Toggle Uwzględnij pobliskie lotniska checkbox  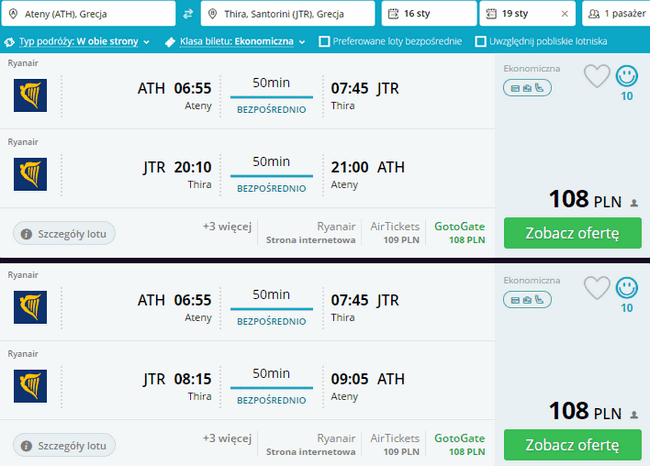point(480,41)
